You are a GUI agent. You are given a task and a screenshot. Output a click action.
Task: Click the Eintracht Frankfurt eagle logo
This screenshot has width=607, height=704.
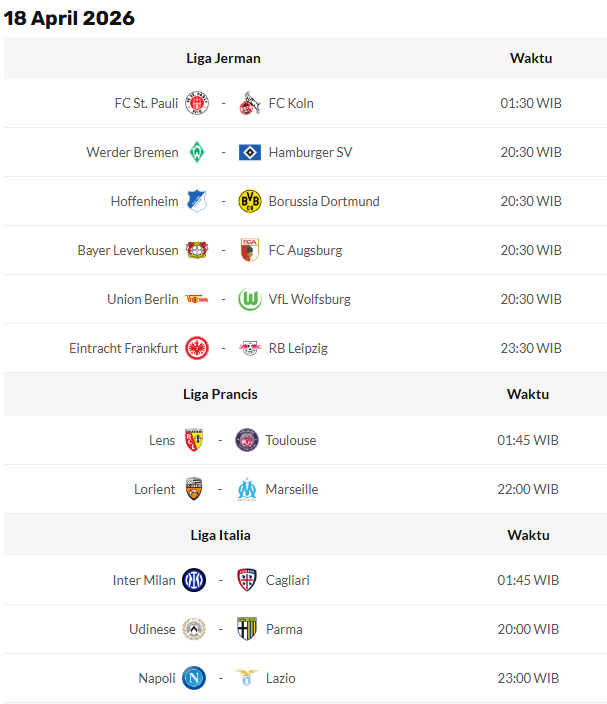[197, 348]
